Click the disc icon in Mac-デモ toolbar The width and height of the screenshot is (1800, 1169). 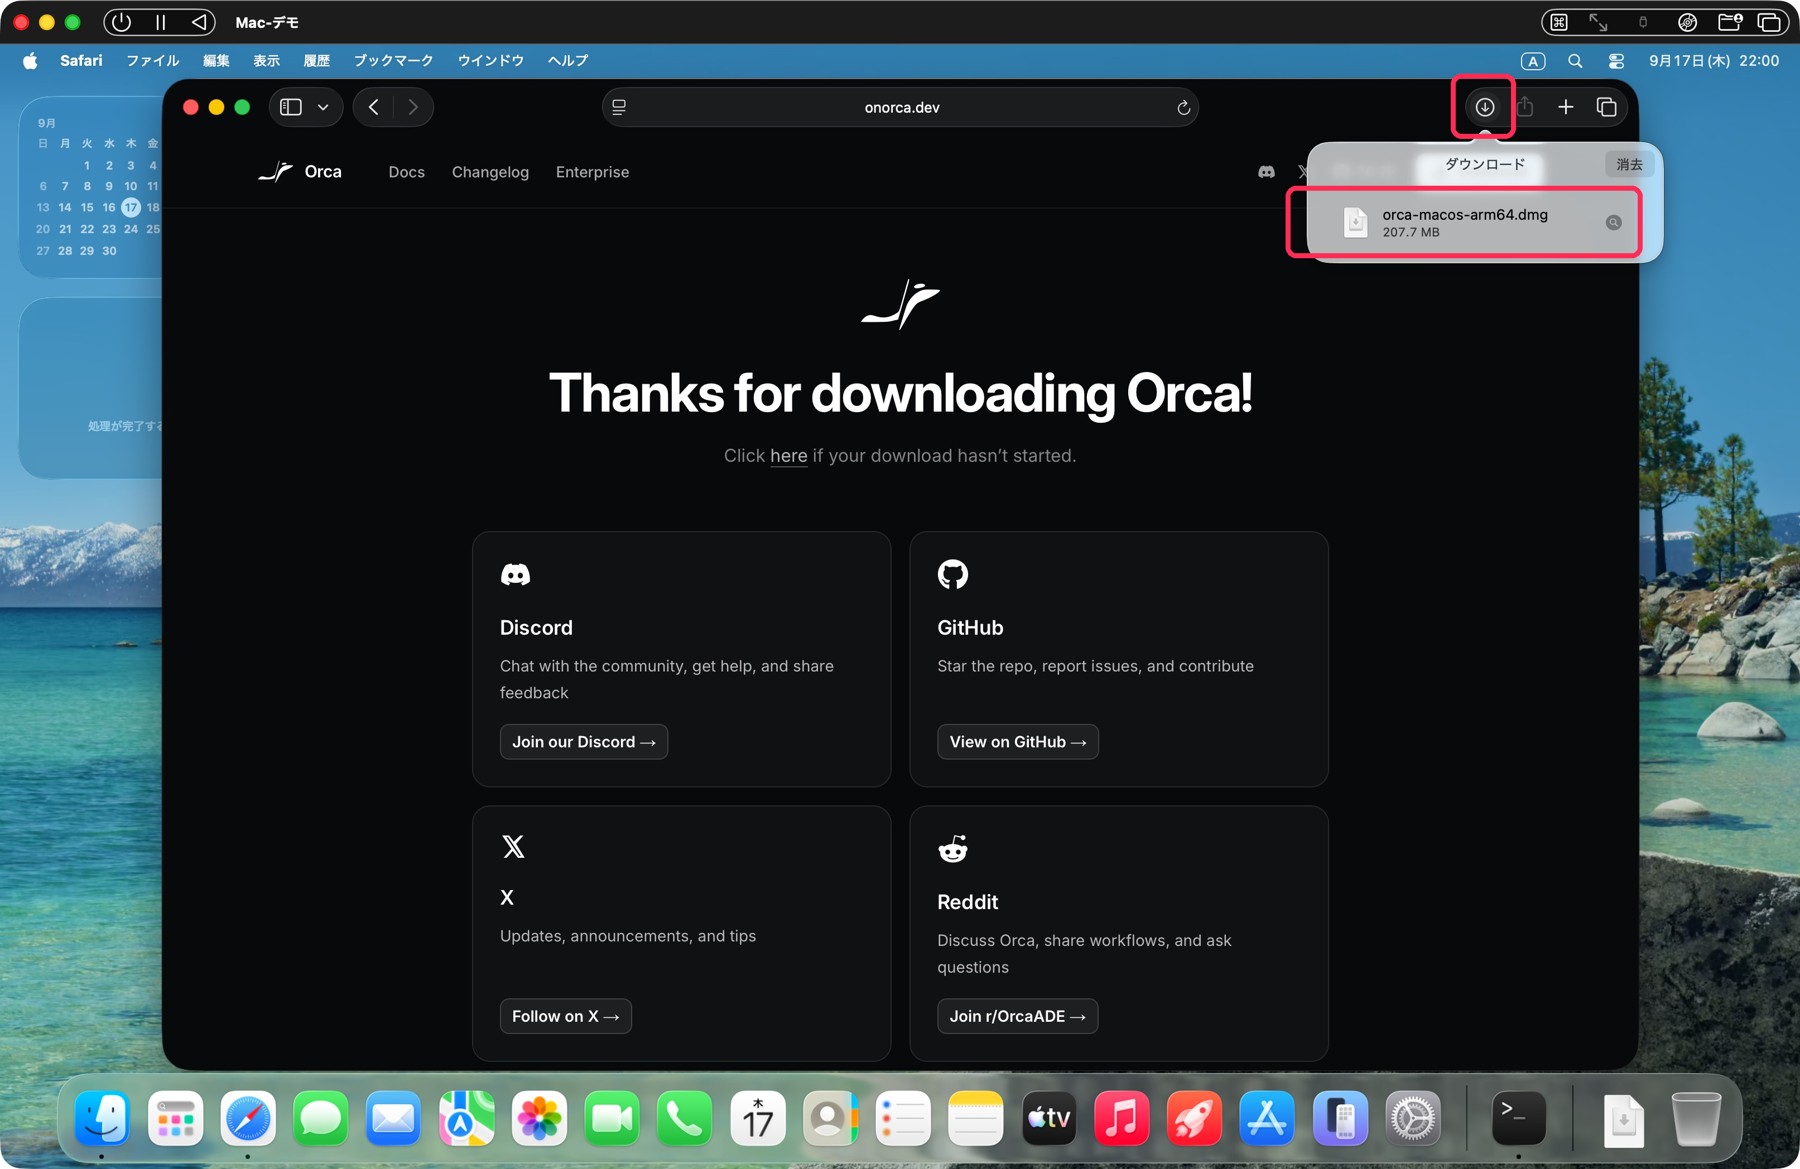tap(1688, 22)
